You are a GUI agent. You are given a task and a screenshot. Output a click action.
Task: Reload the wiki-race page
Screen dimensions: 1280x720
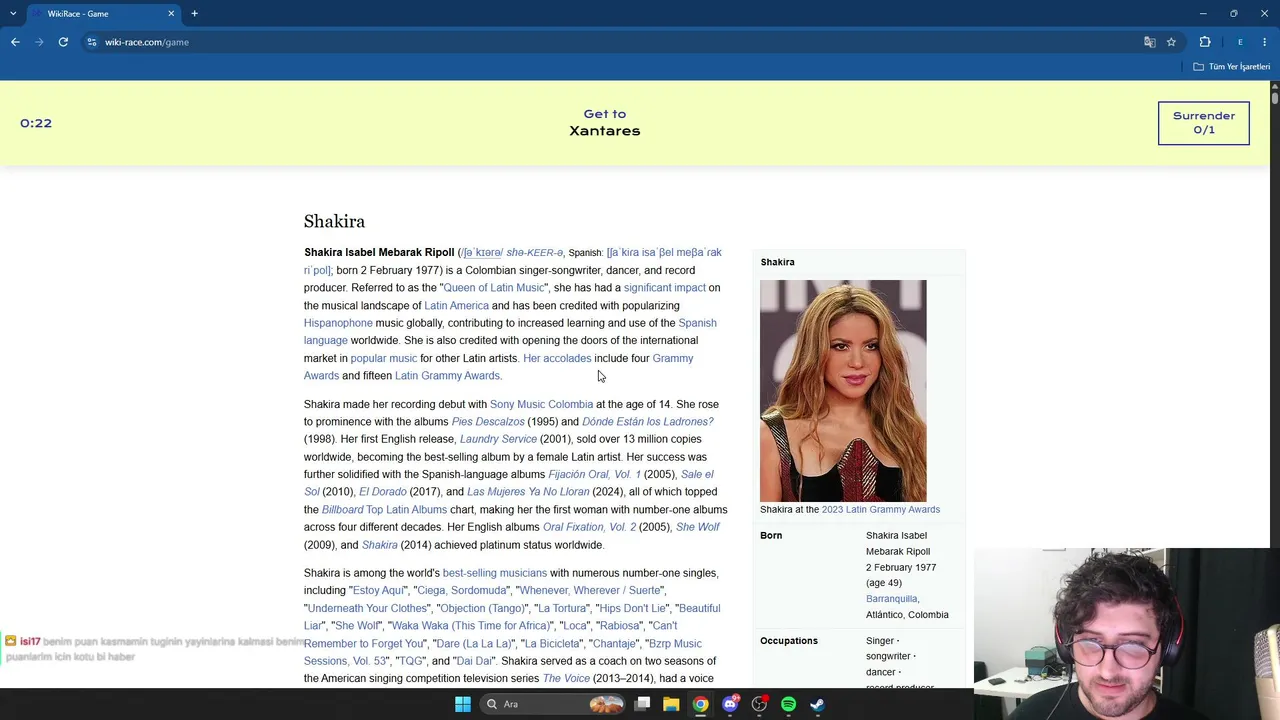tap(63, 42)
